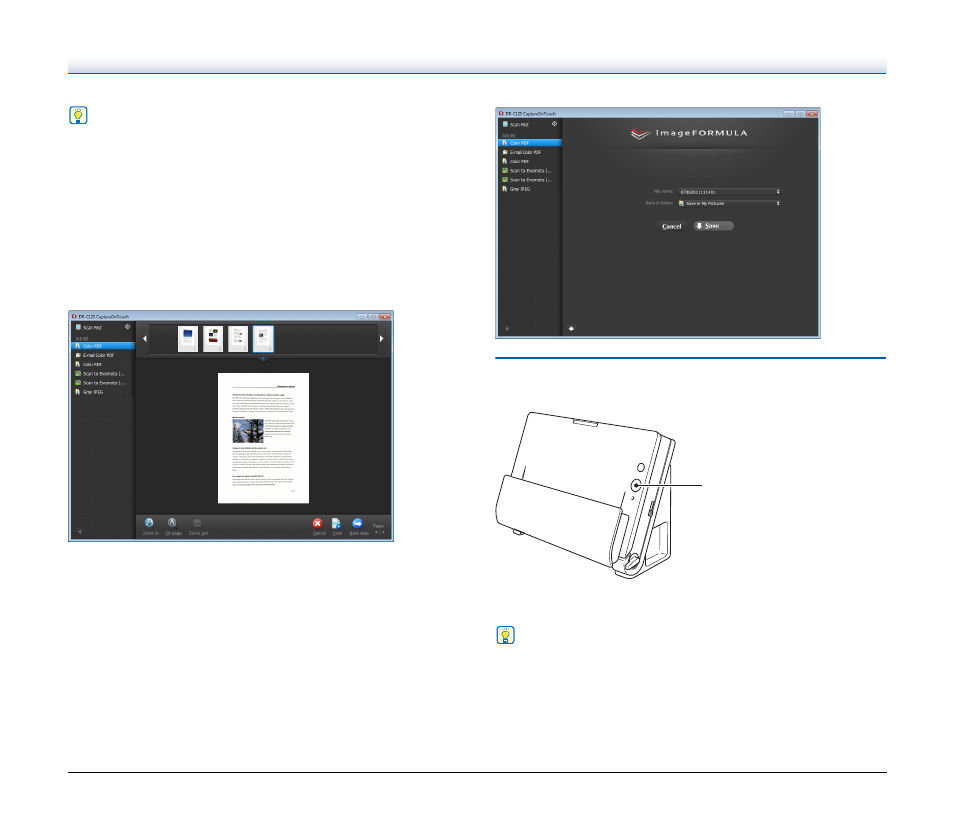
Task: Open page 1 thumbnail in preview strip
Action: pyautogui.click(x=188, y=339)
